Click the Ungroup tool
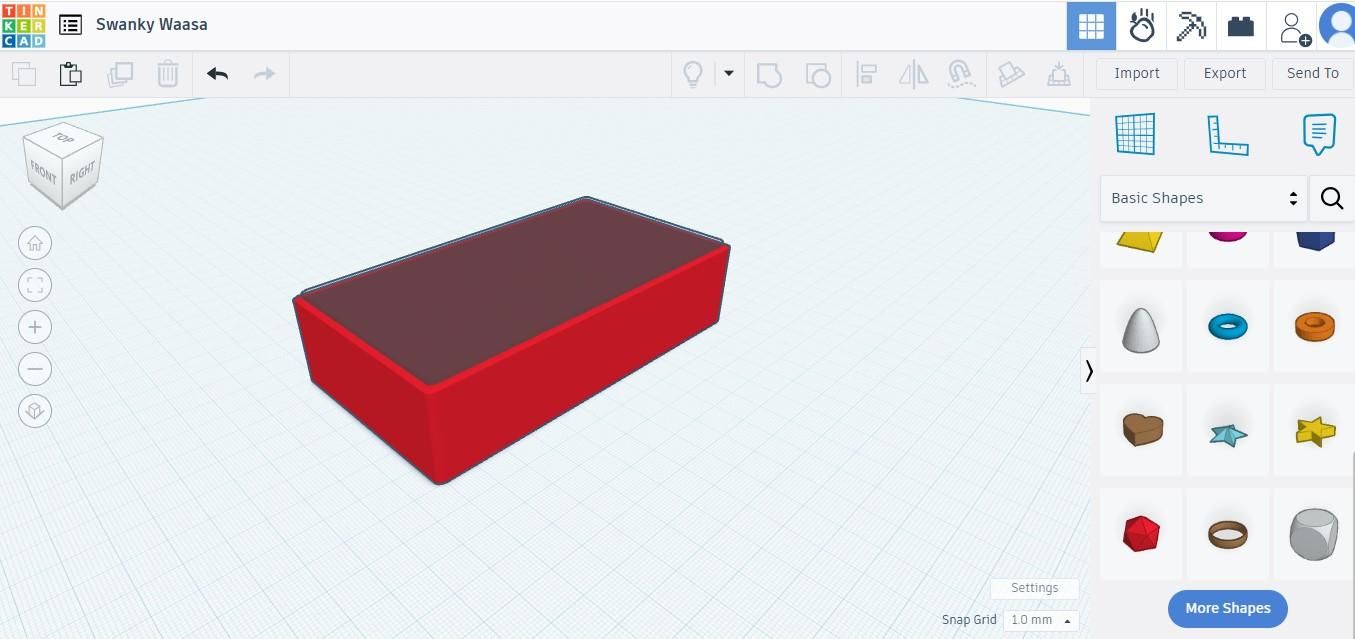Image resolution: width=1355 pixels, height=639 pixels. click(x=818, y=74)
